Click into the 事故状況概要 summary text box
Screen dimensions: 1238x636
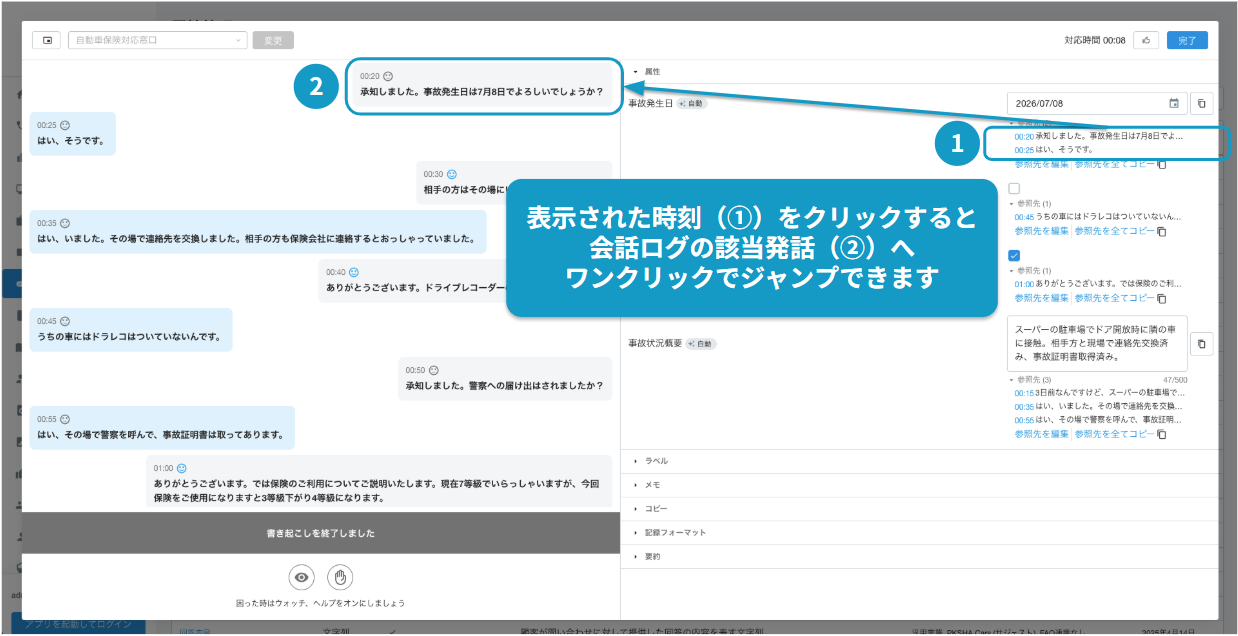tap(1097, 343)
